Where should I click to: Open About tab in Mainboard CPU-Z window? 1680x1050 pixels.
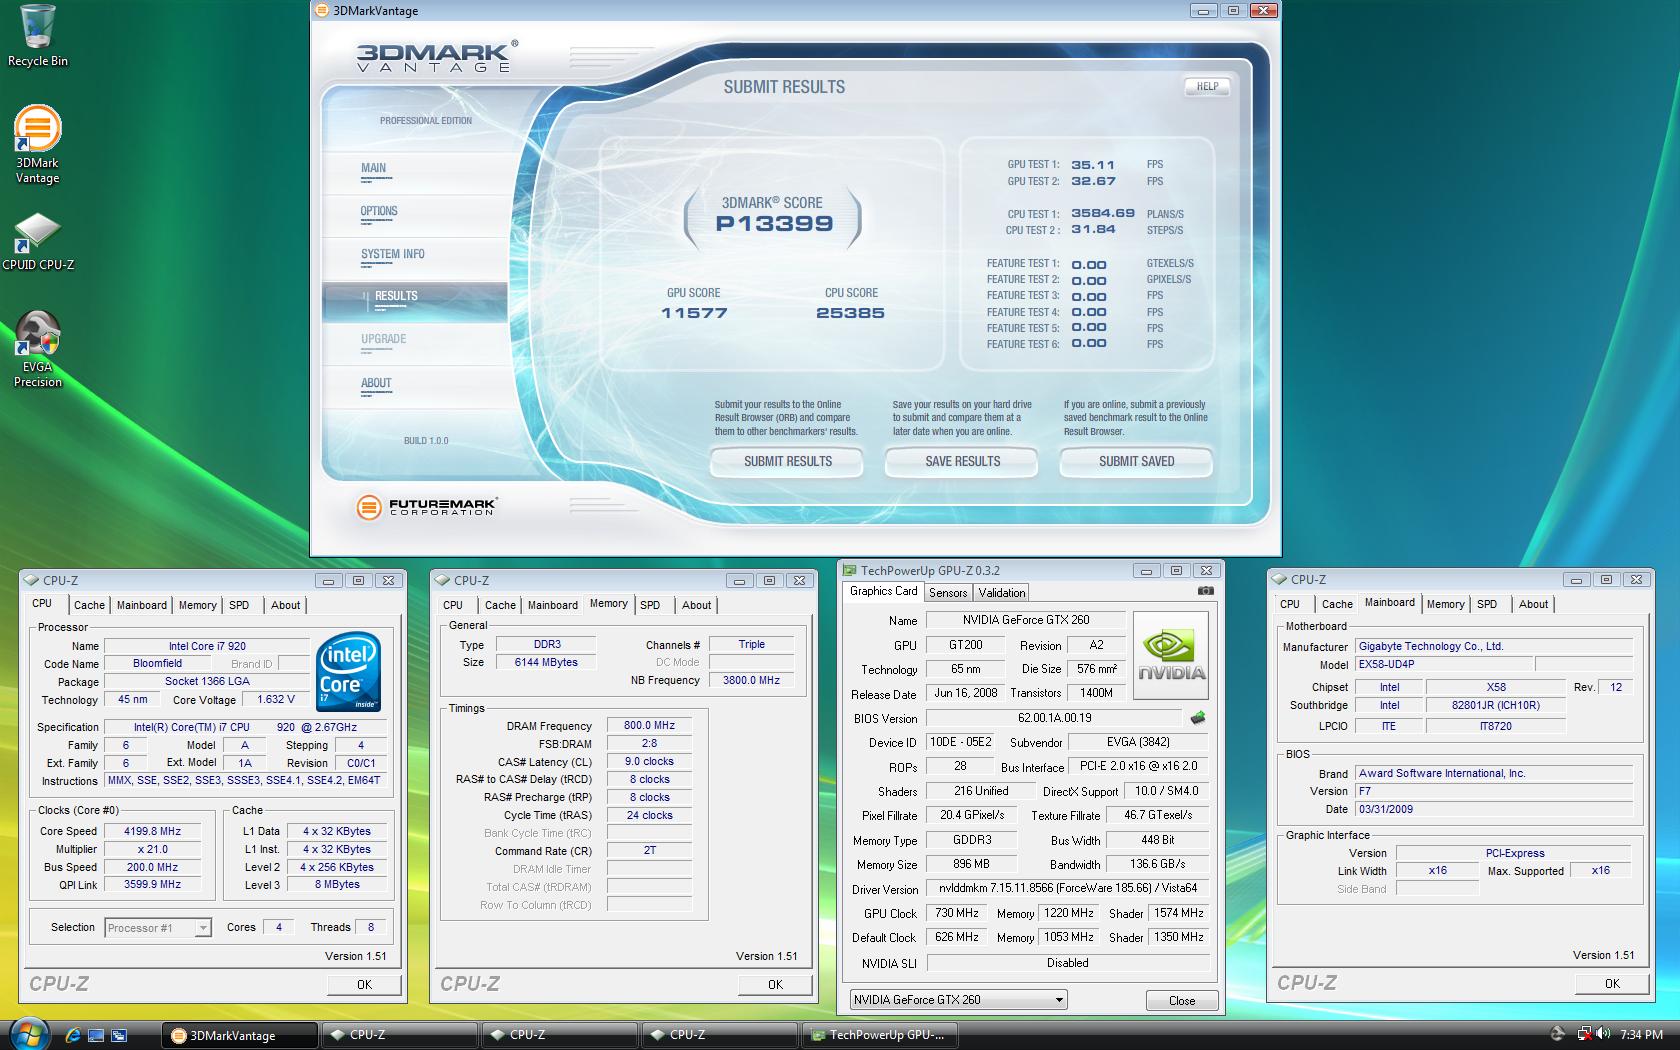[x=1533, y=604]
